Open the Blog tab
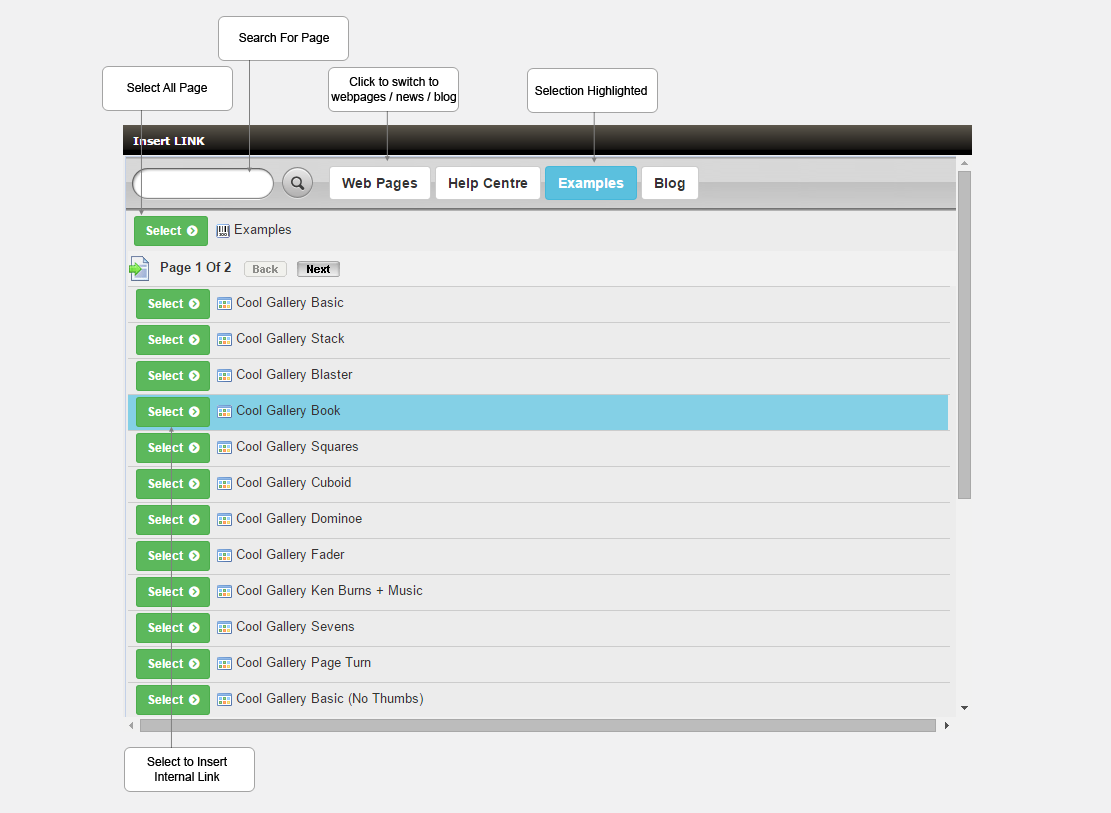The width and height of the screenshot is (1111, 813). 670,184
